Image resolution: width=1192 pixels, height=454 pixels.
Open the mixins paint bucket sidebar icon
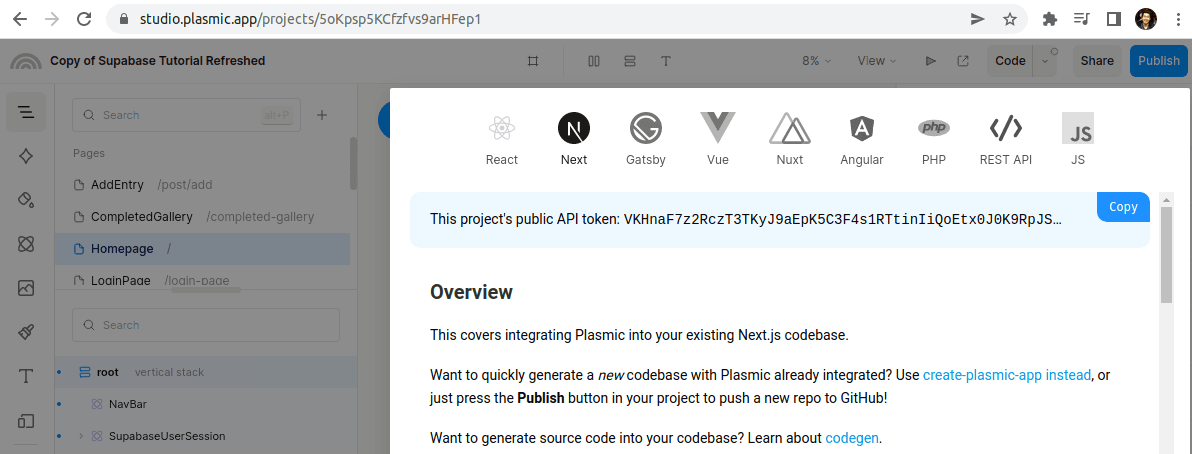pyautogui.click(x=26, y=200)
